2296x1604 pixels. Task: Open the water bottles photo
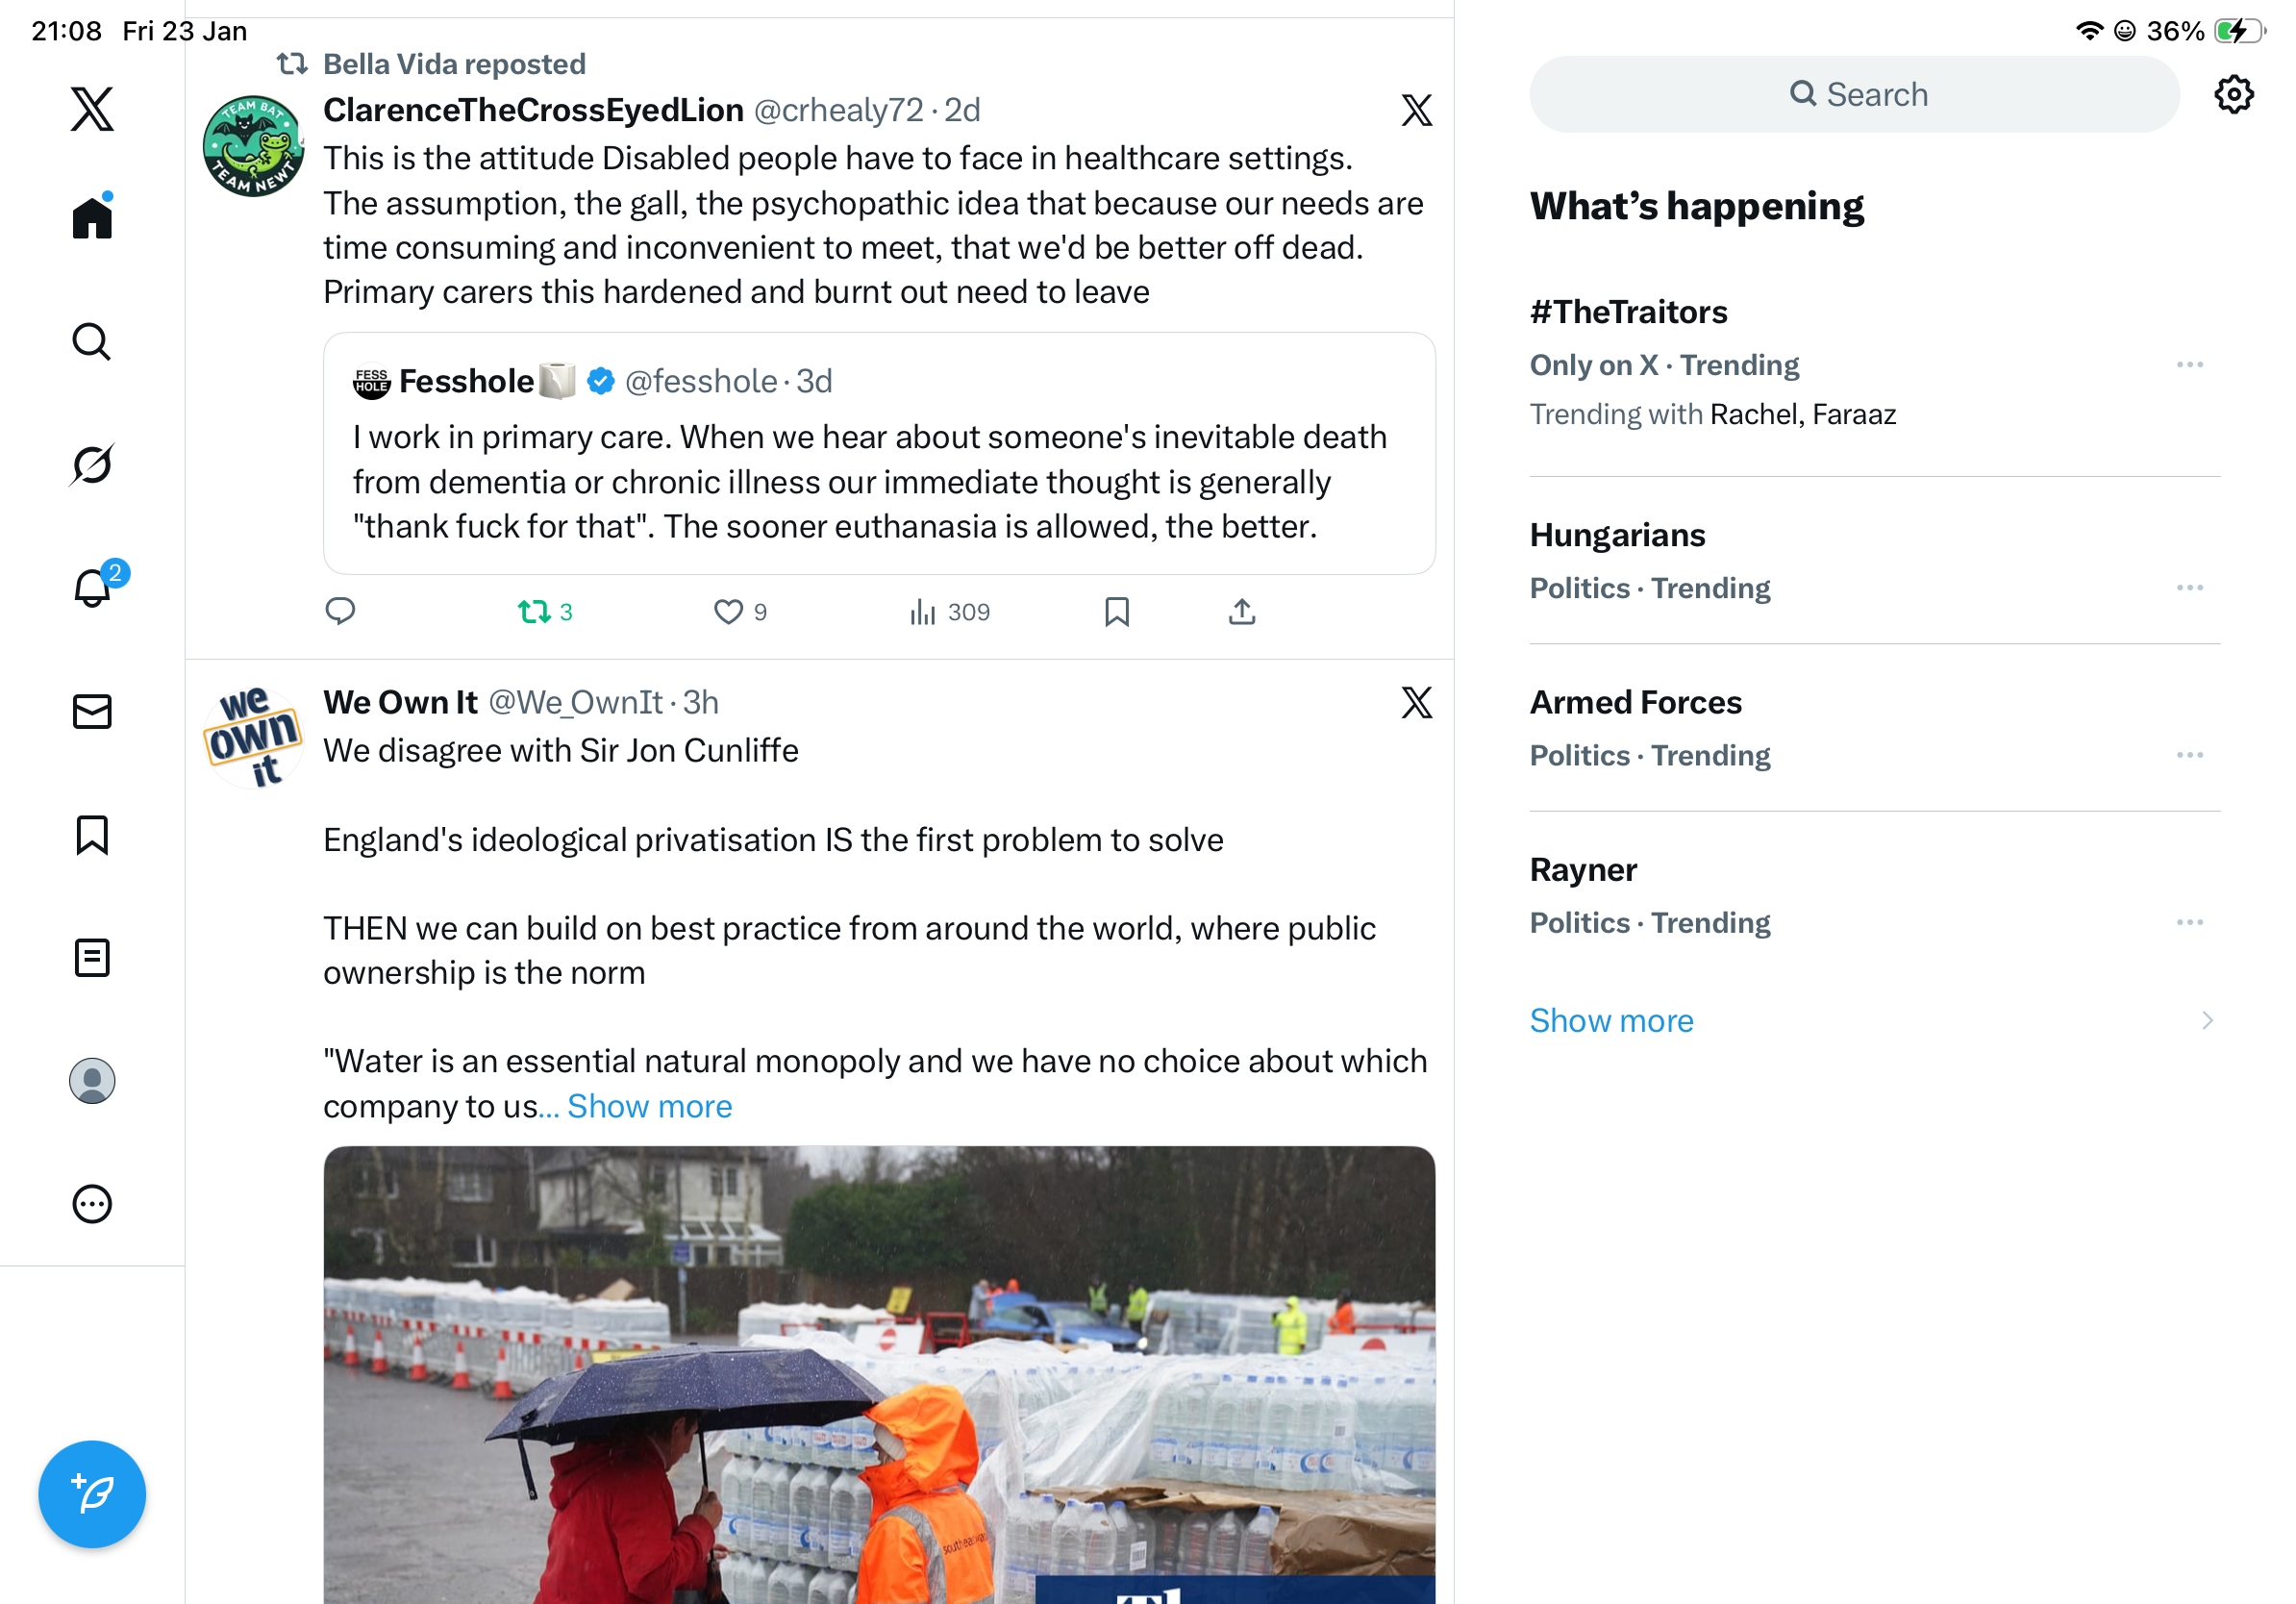tap(879, 1375)
